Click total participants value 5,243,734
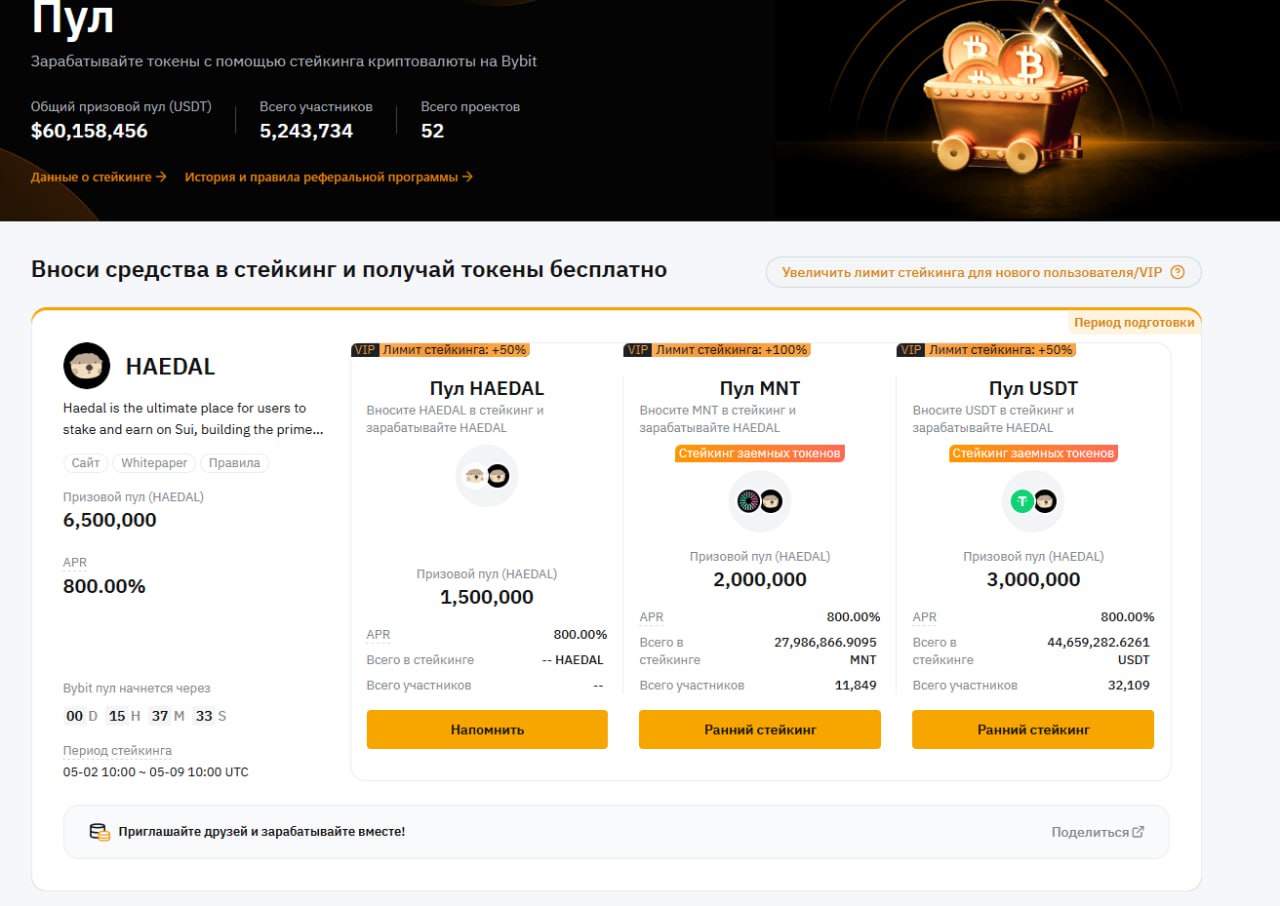The image size is (1280, 906). coord(306,131)
